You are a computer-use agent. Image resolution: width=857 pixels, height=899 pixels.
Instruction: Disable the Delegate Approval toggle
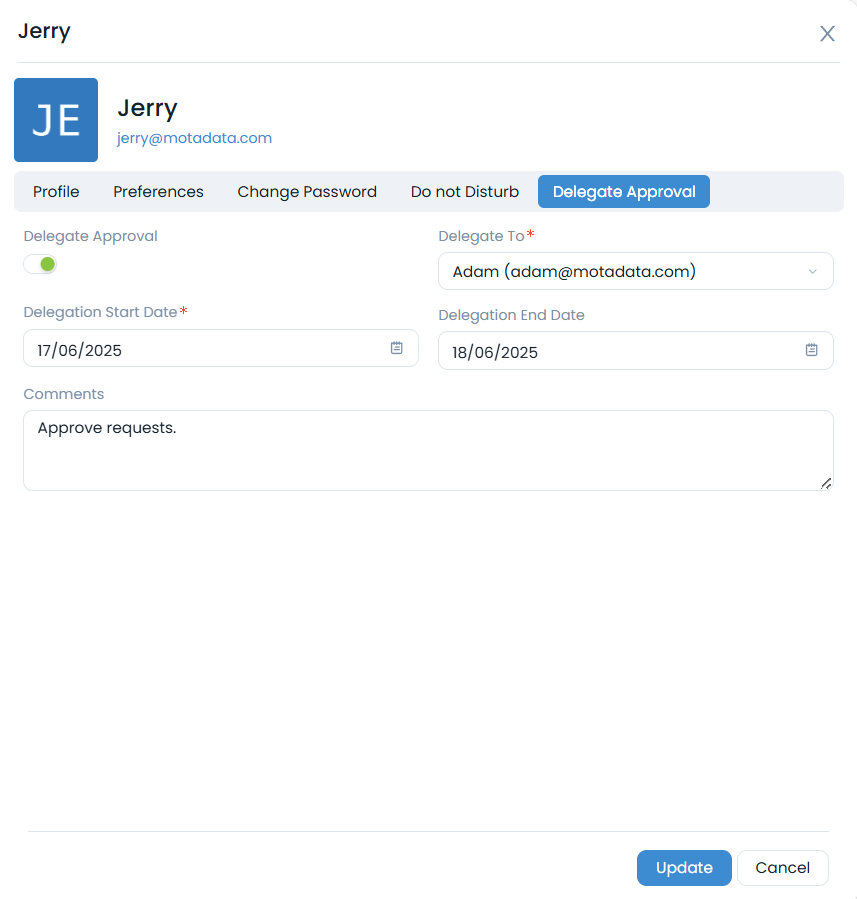pos(41,264)
